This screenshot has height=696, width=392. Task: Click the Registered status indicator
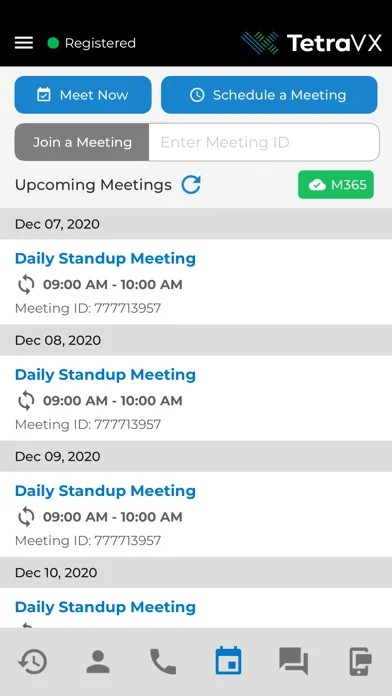[91, 43]
